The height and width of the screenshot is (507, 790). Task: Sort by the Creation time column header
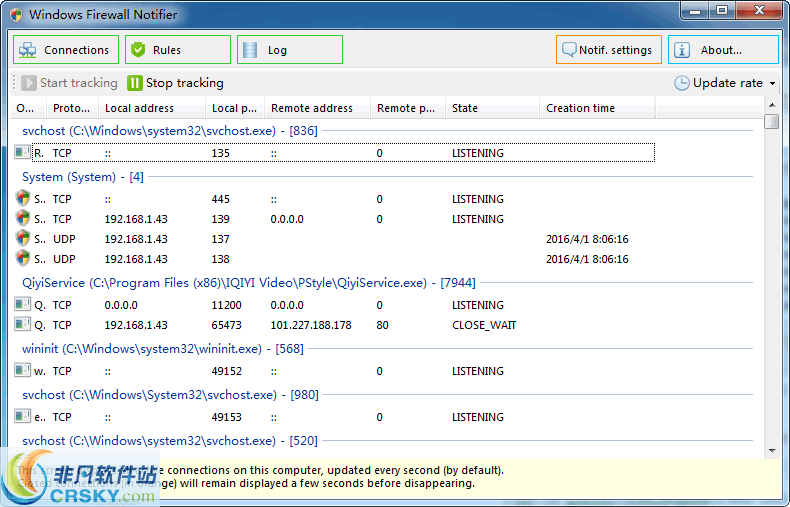pyautogui.click(x=580, y=108)
